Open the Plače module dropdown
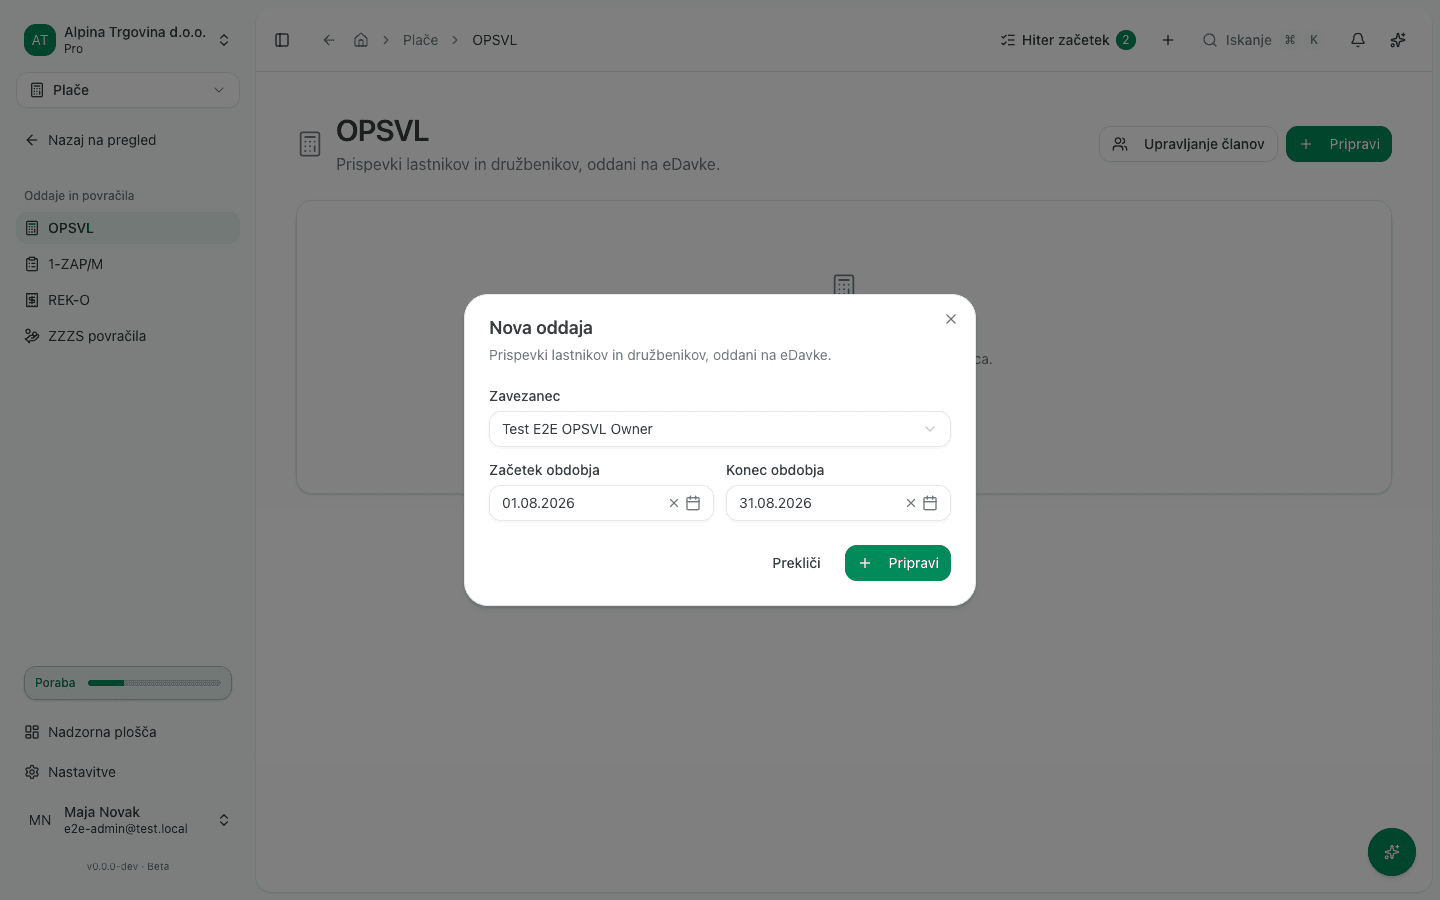Image resolution: width=1440 pixels, height=900 pixels. click(128, 90)
